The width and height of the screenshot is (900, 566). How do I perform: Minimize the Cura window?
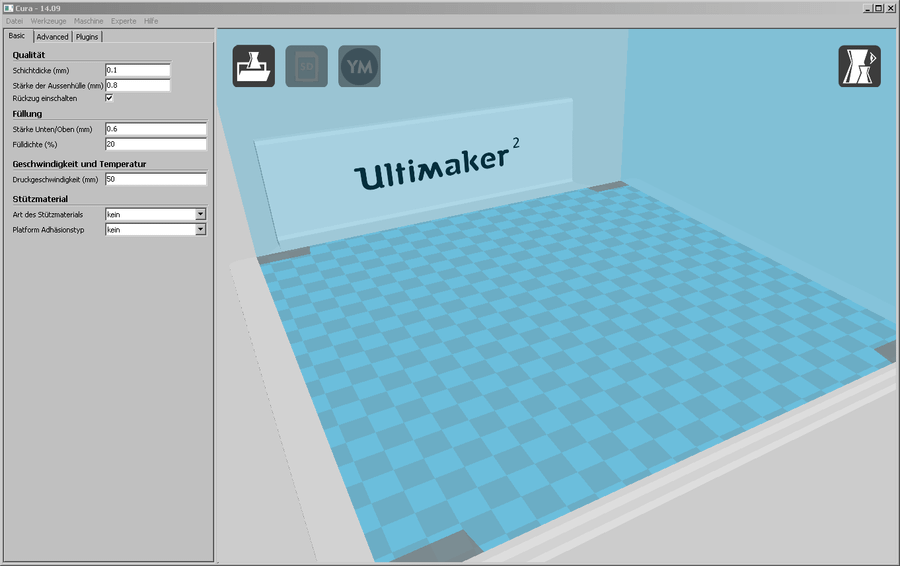point(868,8)
